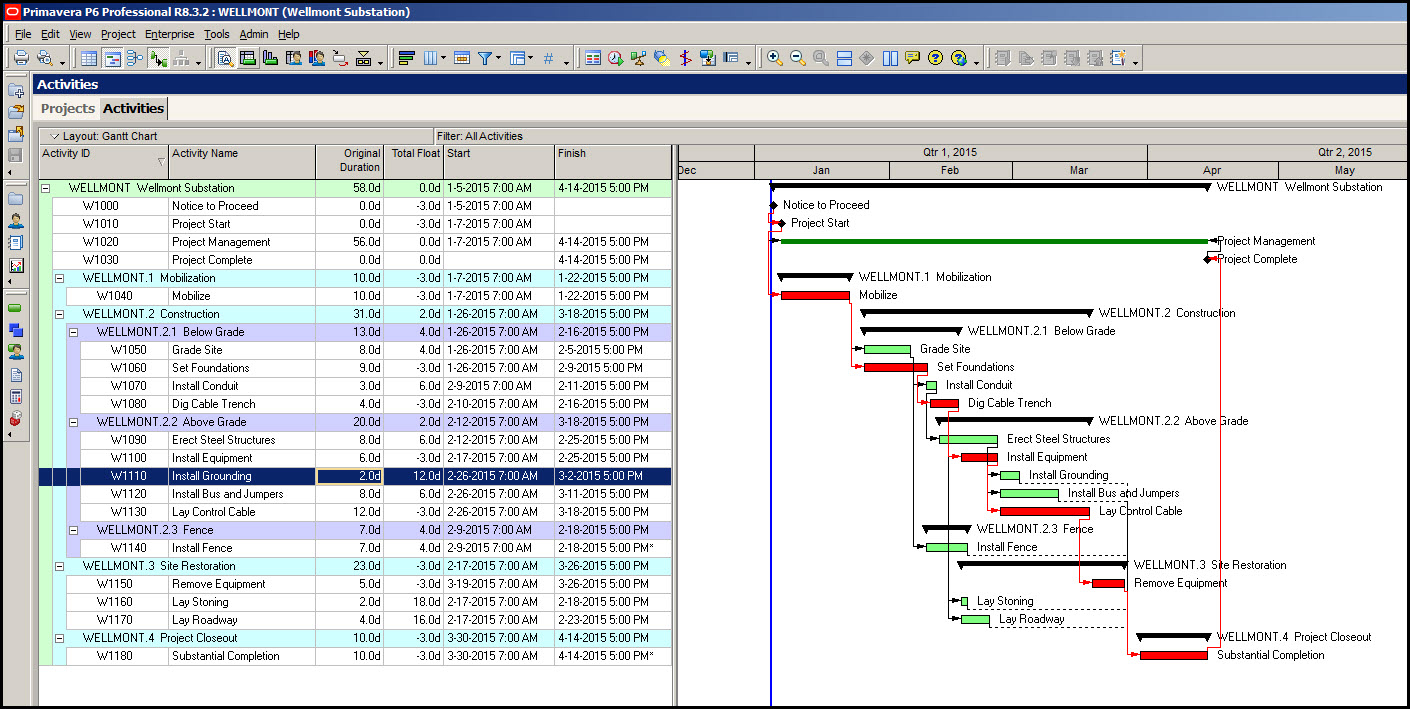Toggle the Resource Usage Profile button
This screenshot has height=709, width=1410.
[x=316, y=58]
